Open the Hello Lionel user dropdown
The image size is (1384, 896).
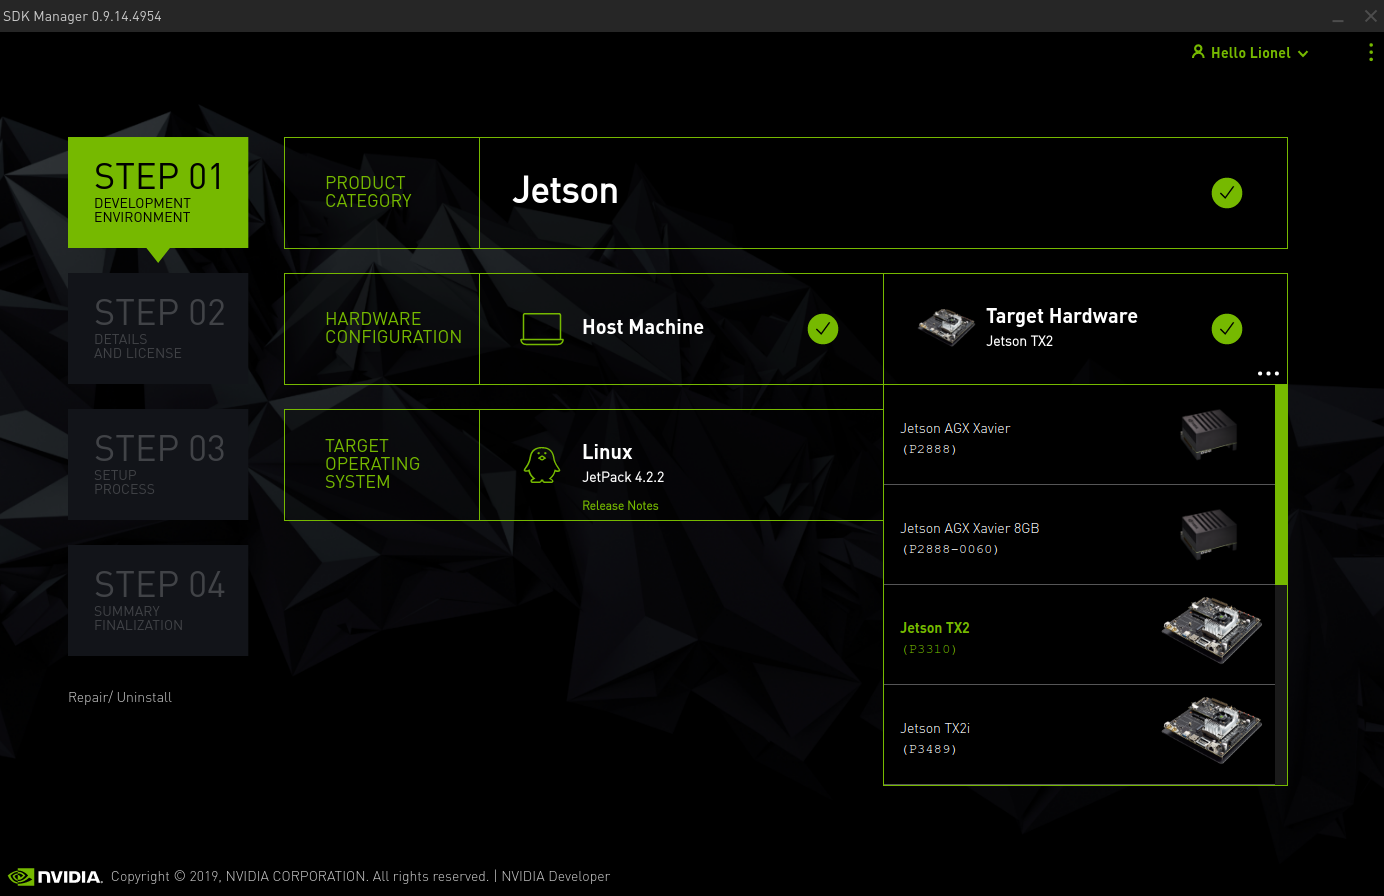pyautogui.click(x=1250, y=53)
